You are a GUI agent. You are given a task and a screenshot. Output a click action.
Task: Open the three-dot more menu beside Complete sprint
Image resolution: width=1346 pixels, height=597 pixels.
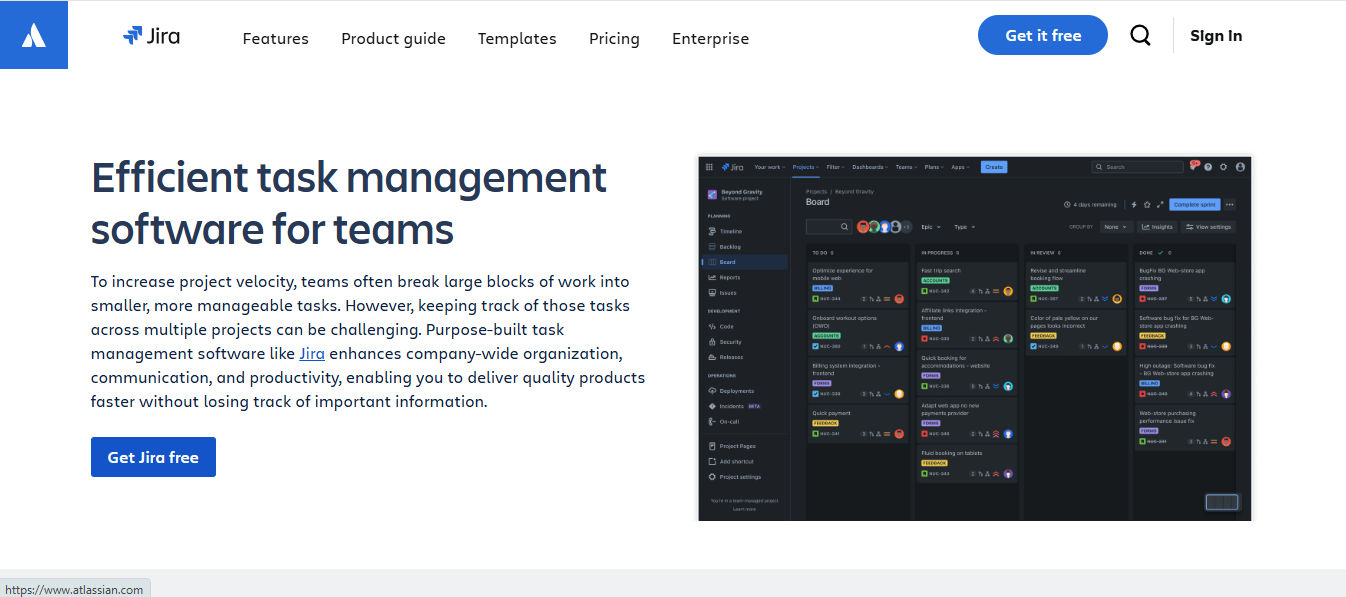tap(1230, 204)
